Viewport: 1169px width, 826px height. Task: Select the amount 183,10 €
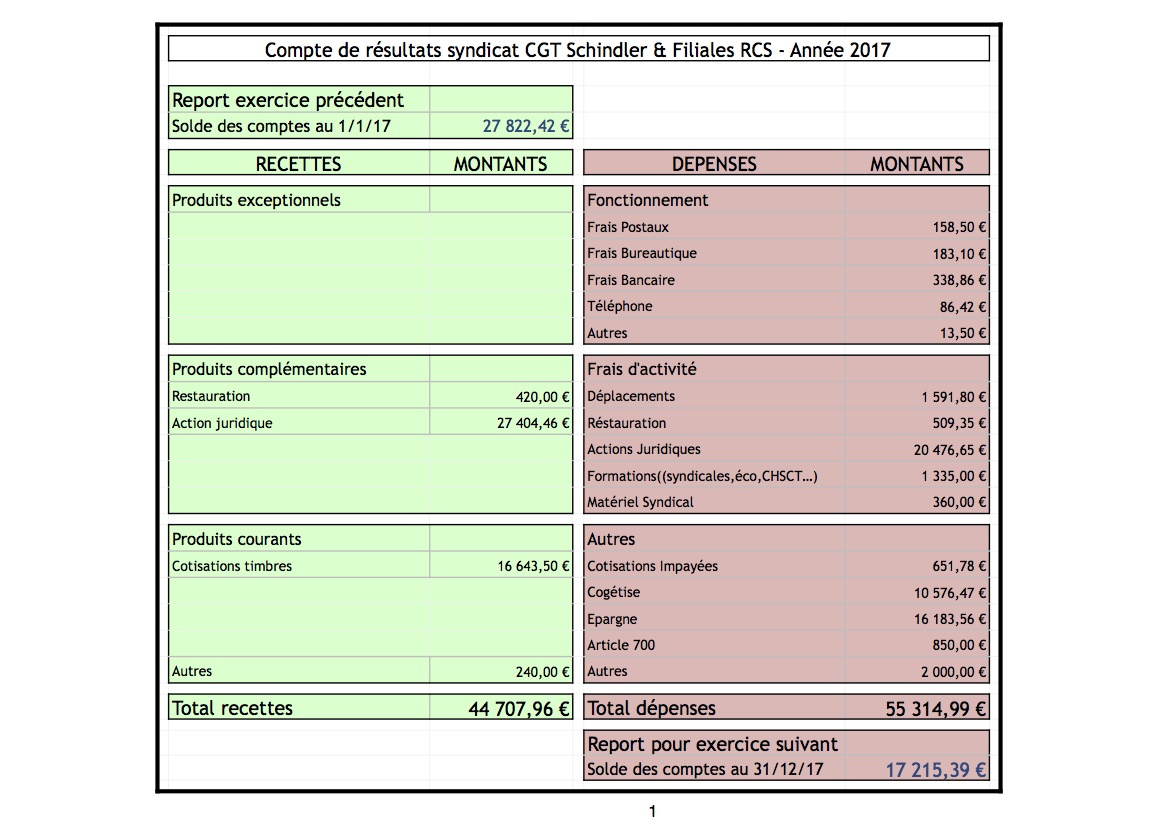pyautogui.click(x=959, y=254)
